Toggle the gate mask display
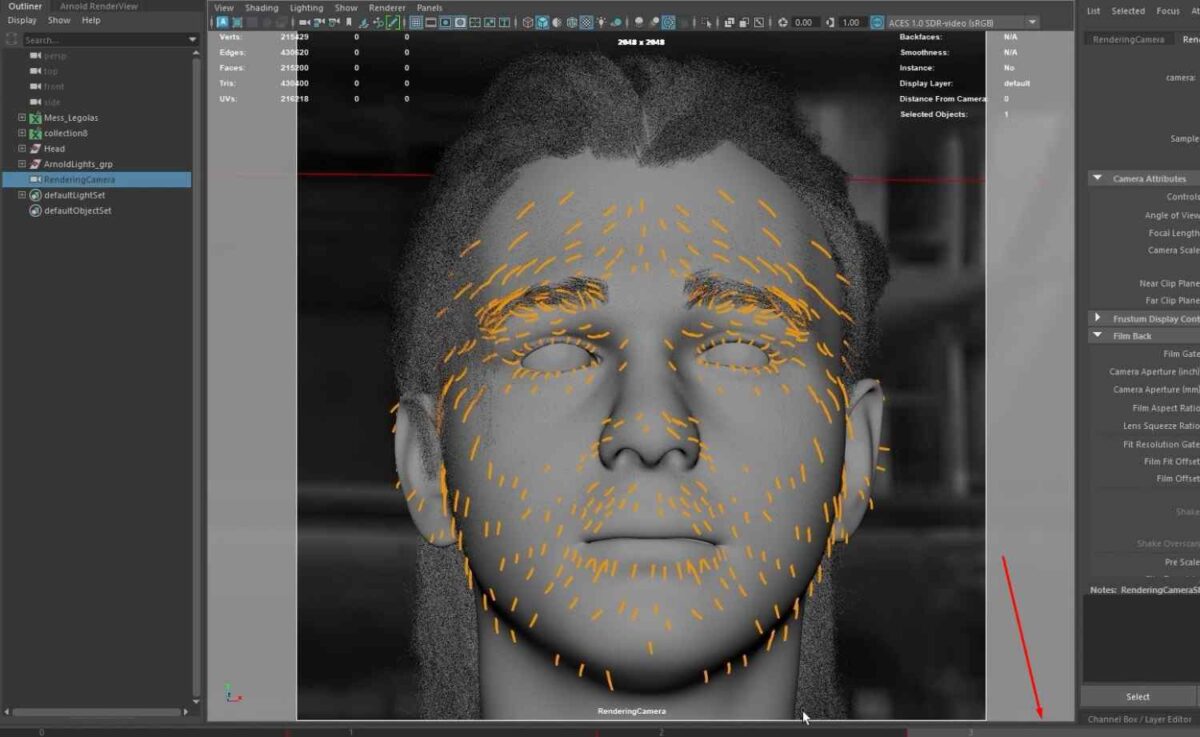The height and width of the screenshot is (737, 1200). (460, 22)
